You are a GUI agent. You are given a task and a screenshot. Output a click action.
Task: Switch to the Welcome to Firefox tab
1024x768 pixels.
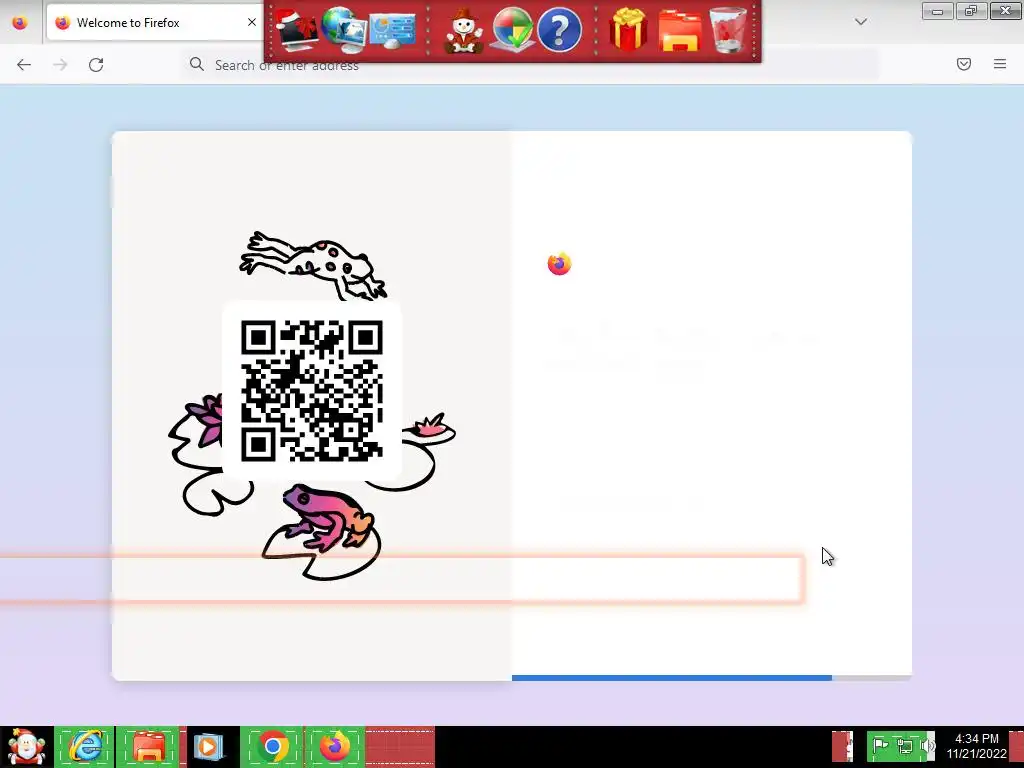coord(155,23)
